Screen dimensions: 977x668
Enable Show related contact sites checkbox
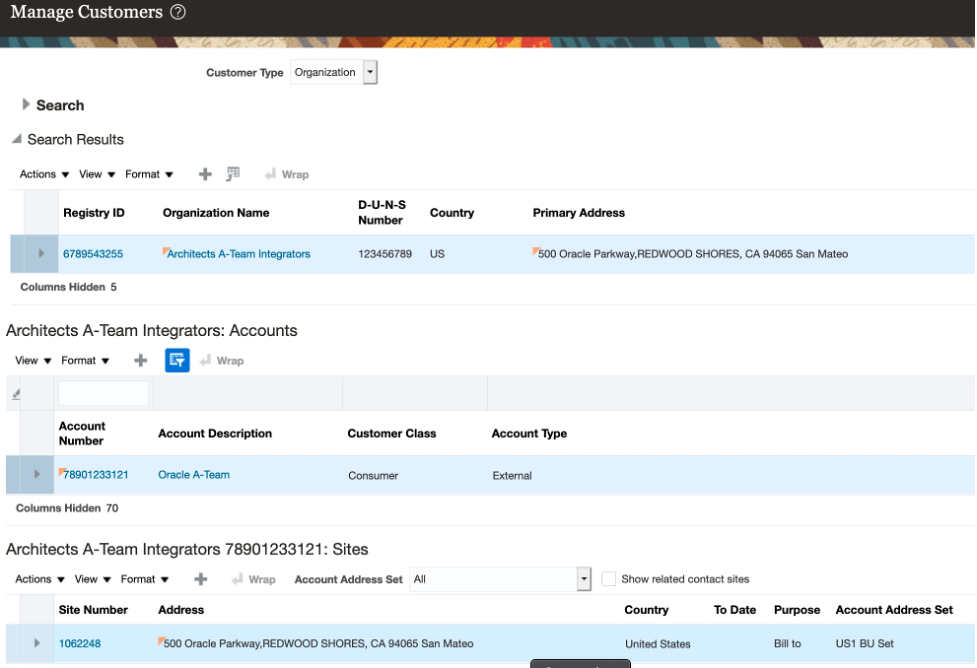(608, 579)
